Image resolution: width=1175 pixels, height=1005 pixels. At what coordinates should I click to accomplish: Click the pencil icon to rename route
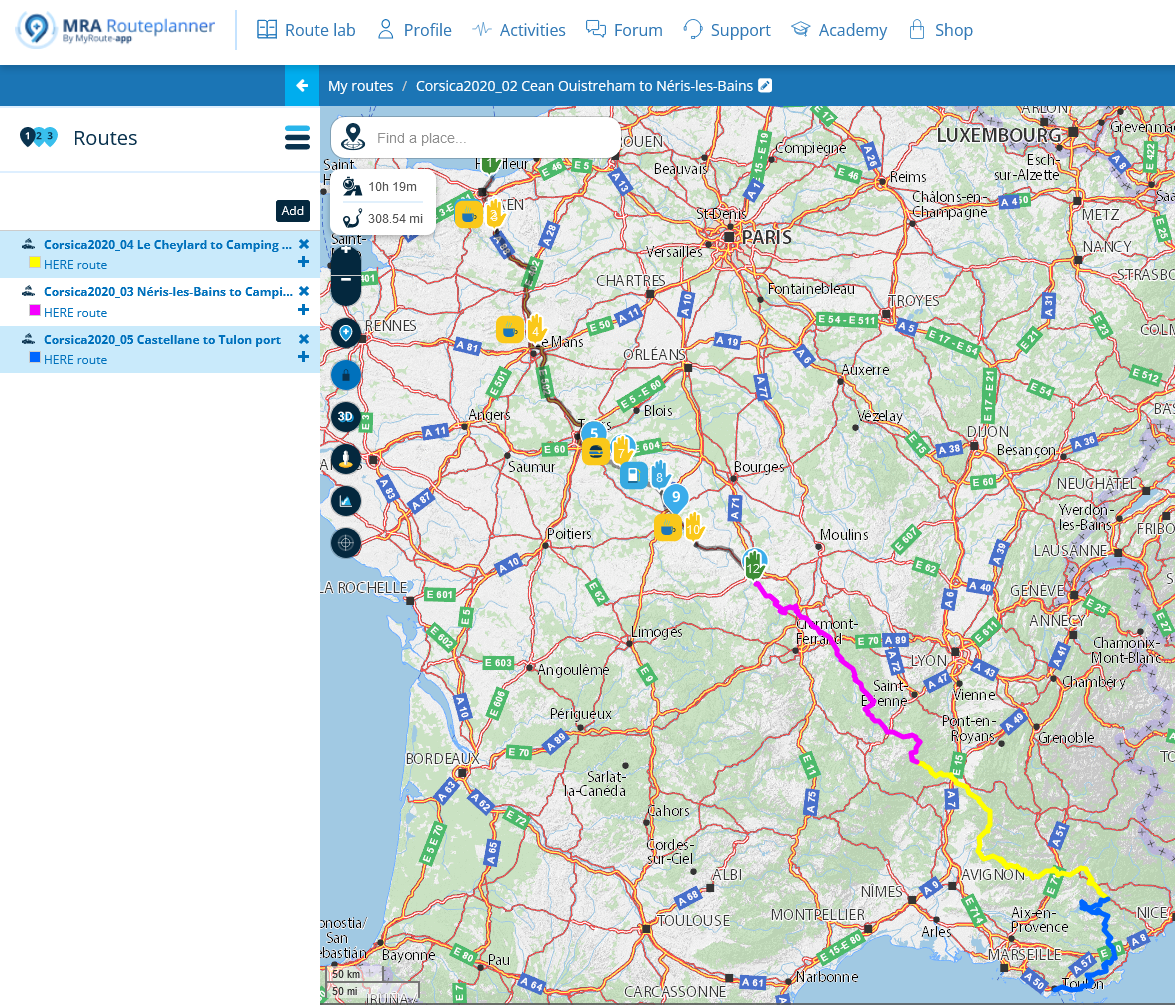click(765, 86)
